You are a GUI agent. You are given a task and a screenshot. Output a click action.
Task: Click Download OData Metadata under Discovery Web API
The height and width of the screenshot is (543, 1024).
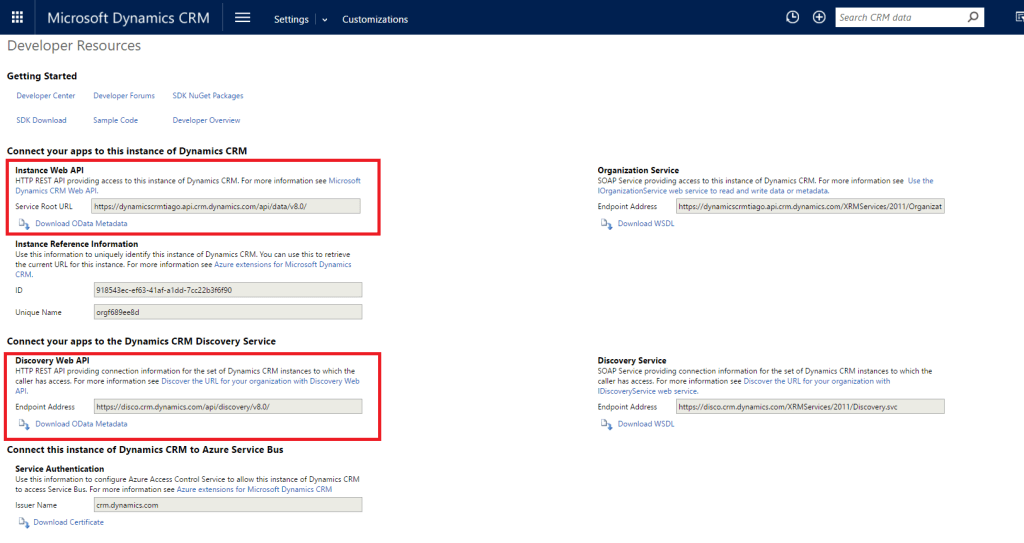click(81, 424)
